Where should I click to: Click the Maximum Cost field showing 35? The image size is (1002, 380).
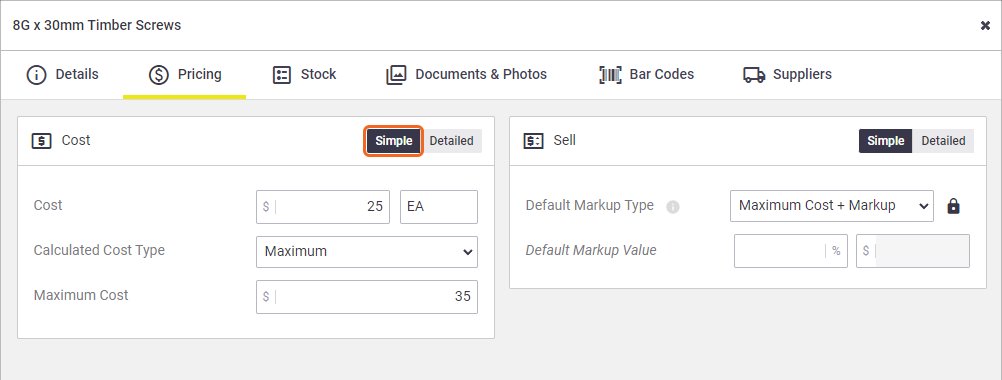[x=367, y=297]
